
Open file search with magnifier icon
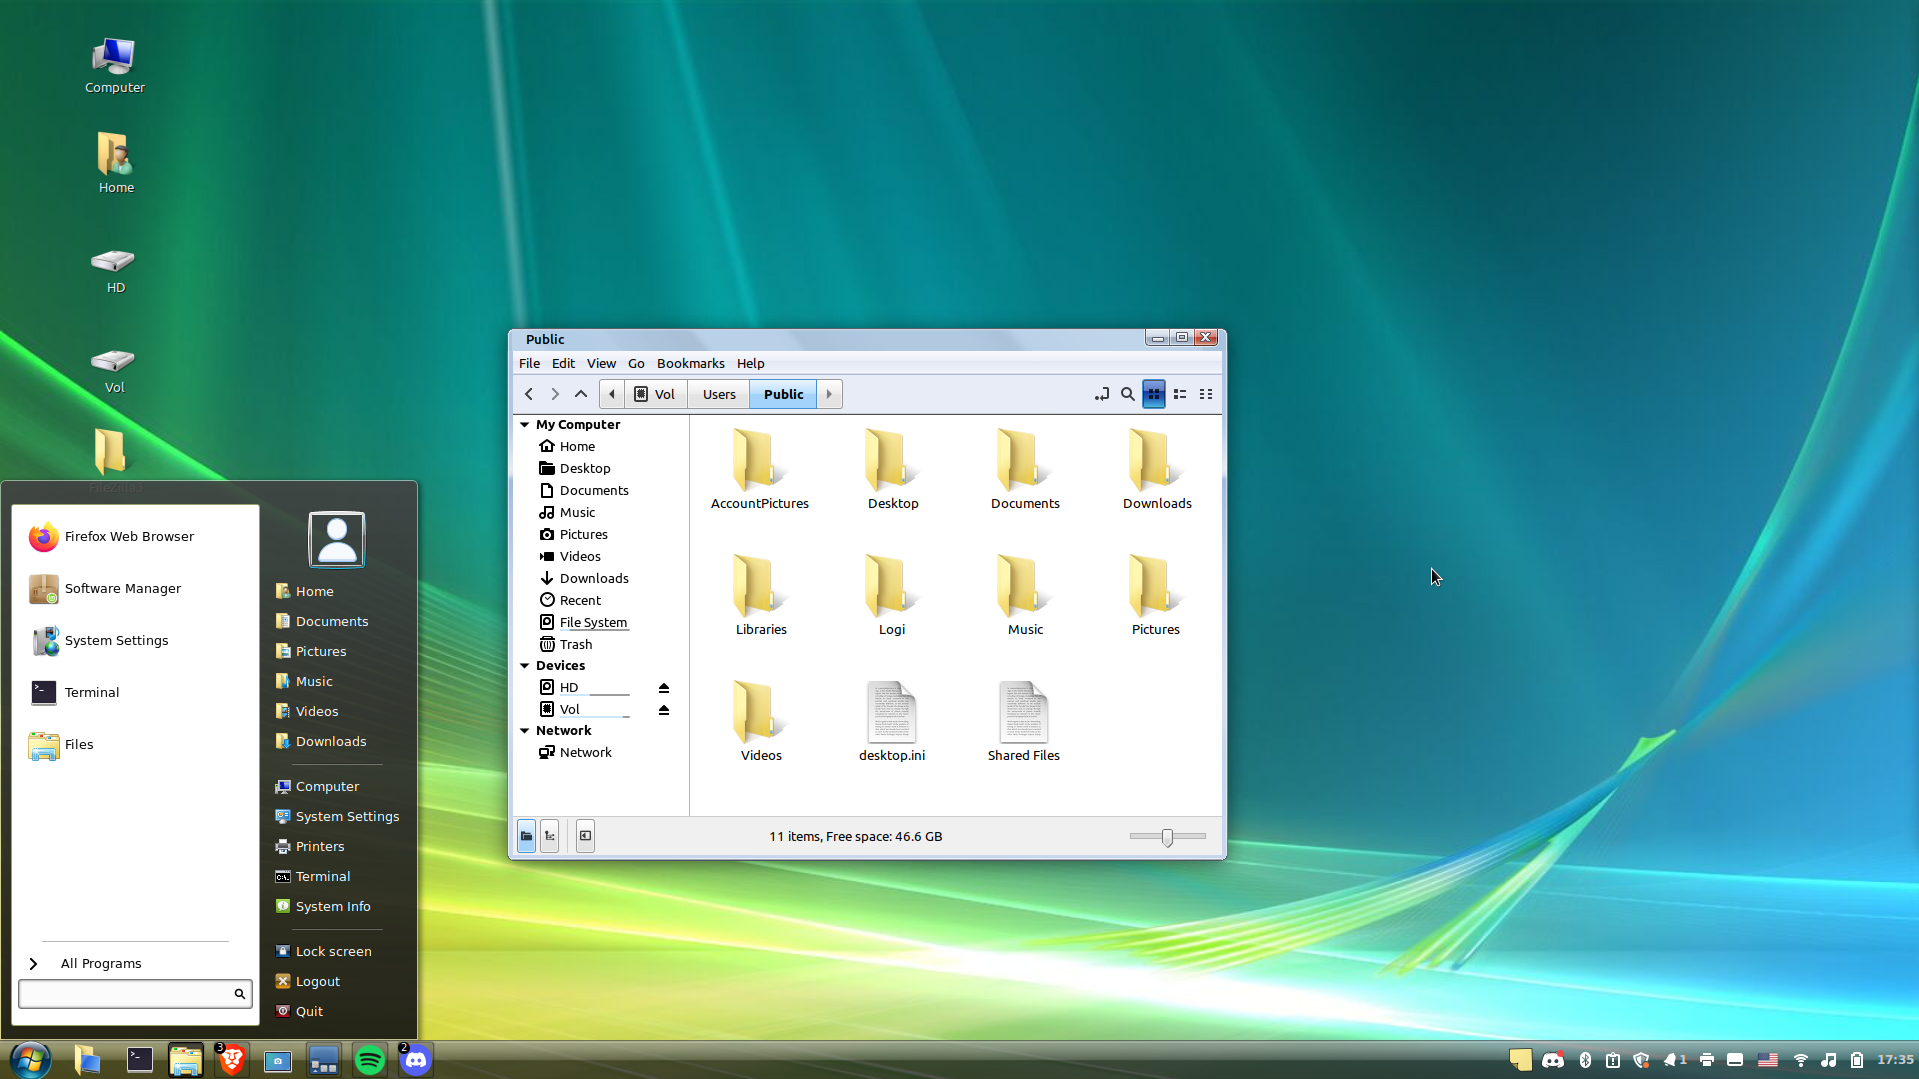coord(1128,394)
